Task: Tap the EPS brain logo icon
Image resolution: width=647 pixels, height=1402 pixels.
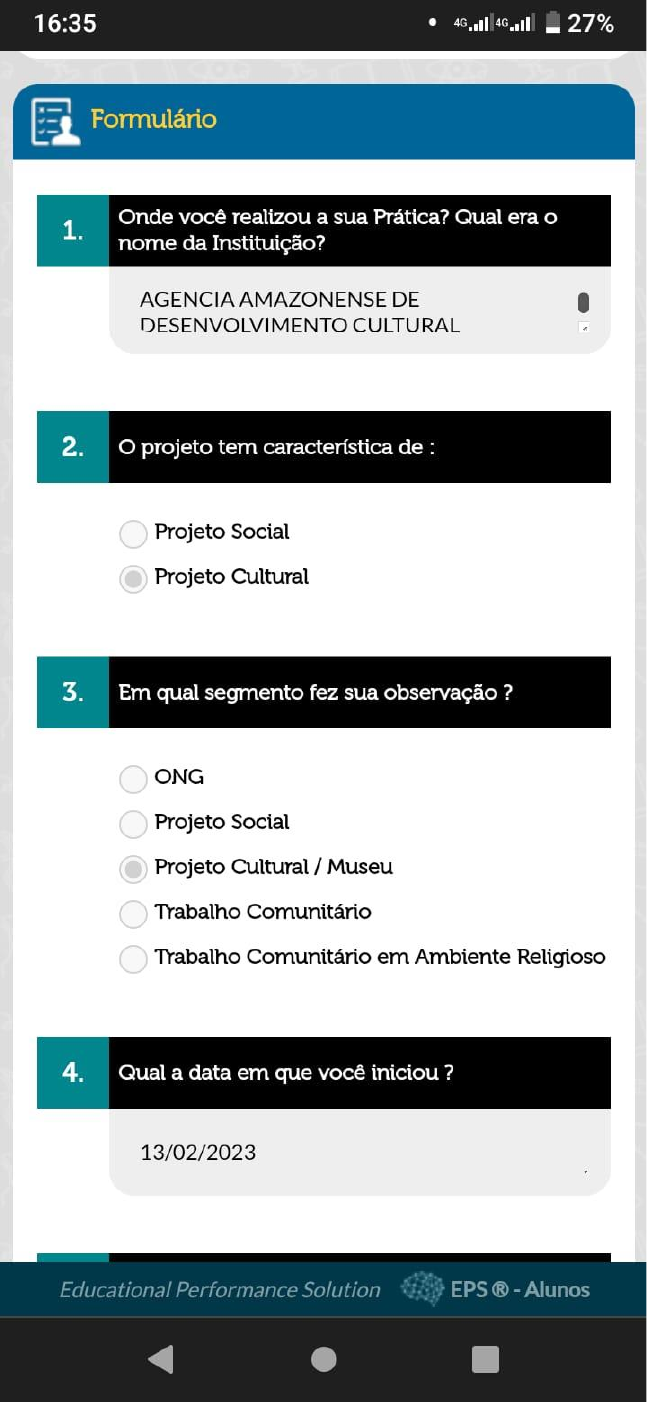Action: [422, 1289]
